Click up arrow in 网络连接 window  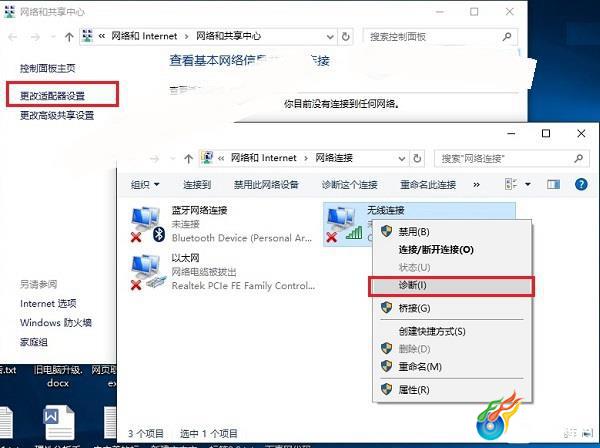tap(188, 158)
